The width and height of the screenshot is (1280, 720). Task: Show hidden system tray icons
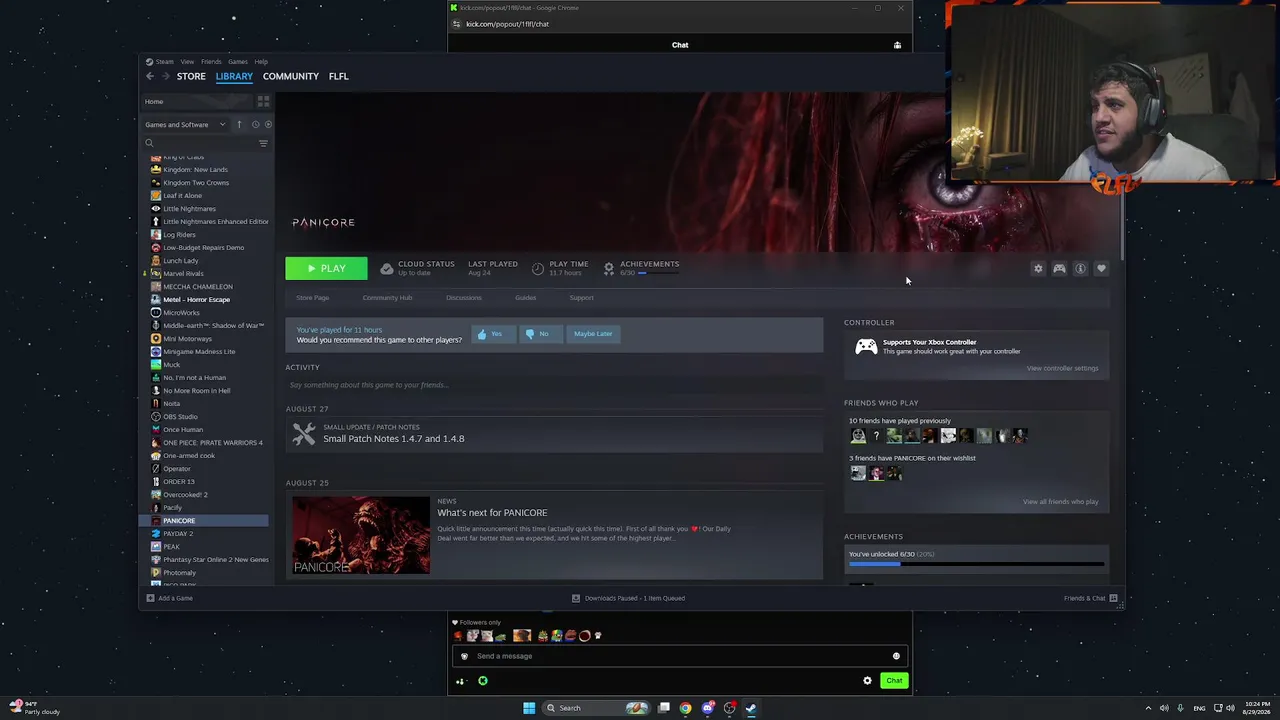(1148, 708)
